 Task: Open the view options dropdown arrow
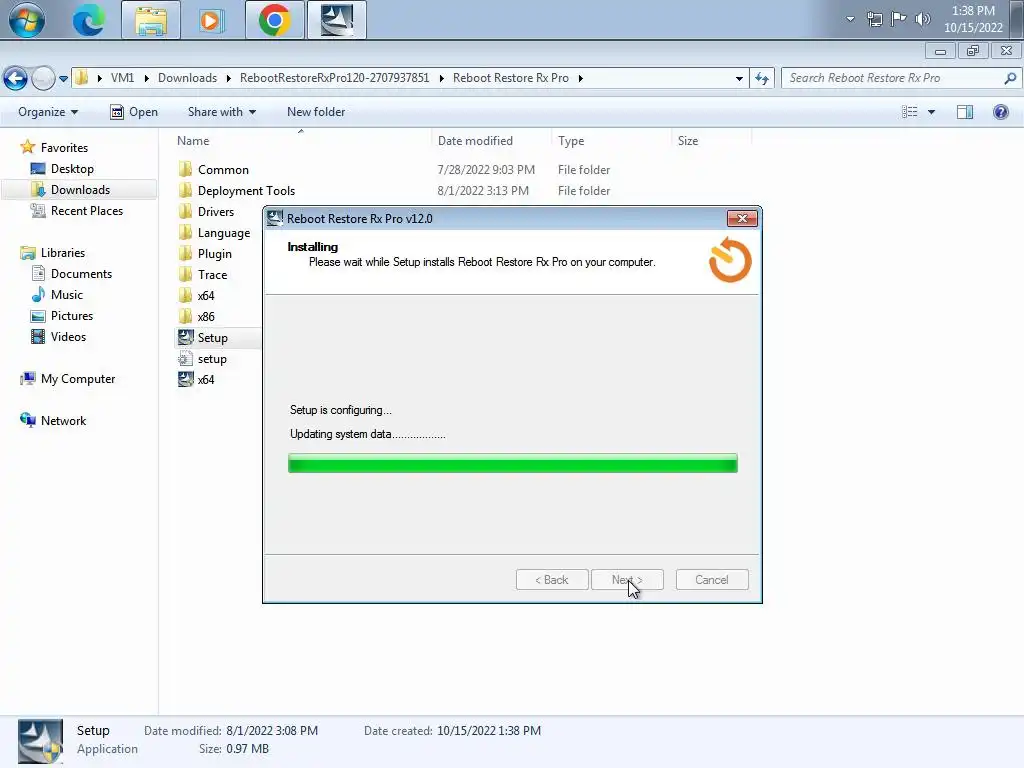931,112
